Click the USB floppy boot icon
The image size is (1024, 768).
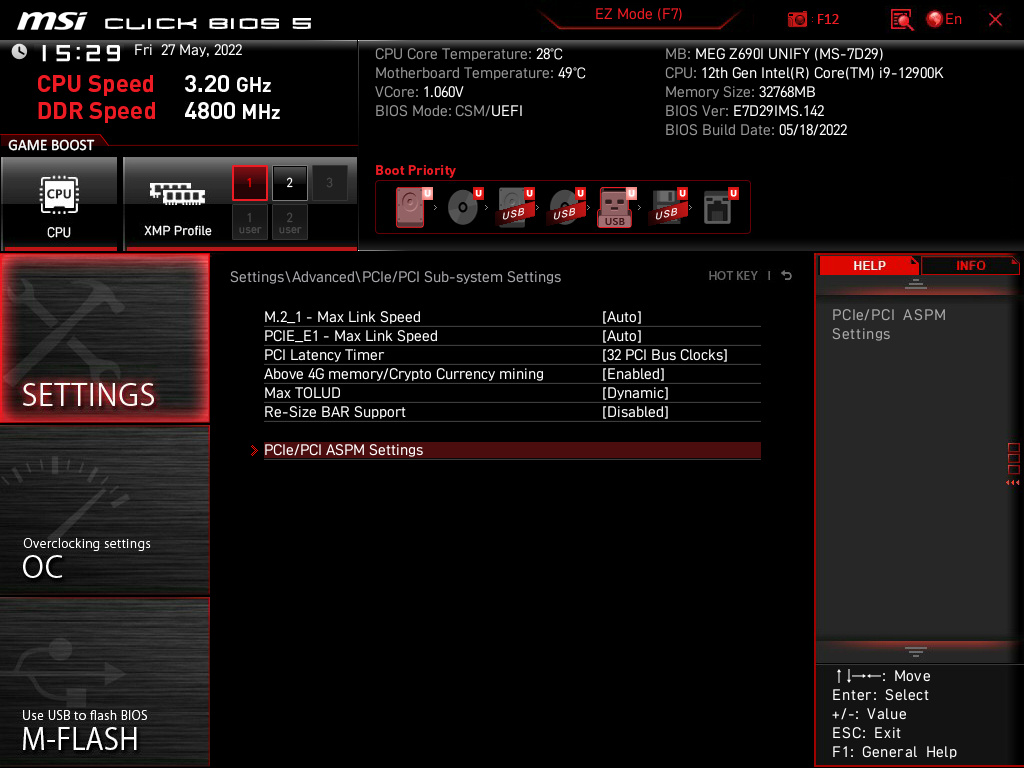pos(668,207)
